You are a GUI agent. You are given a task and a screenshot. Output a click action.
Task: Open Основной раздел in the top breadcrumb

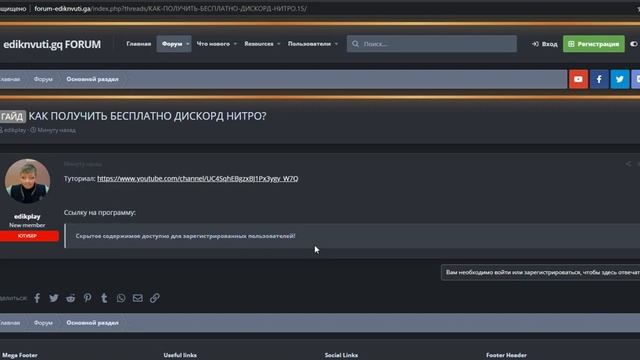tap(92, 79)
